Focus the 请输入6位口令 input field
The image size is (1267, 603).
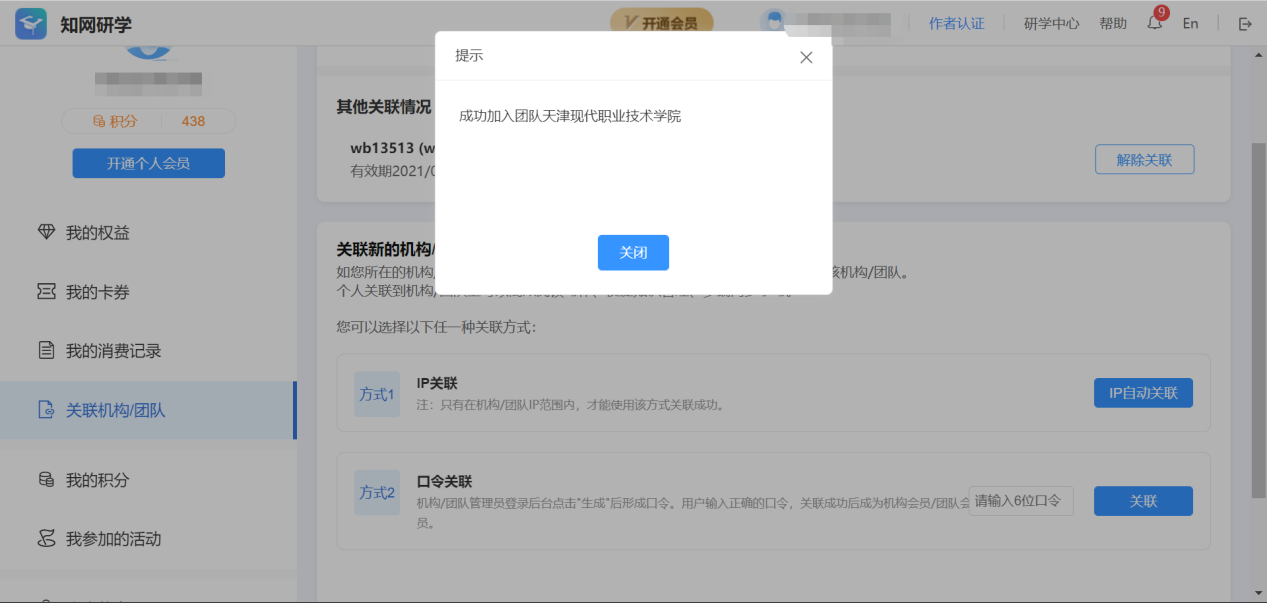click(1020, 501)
